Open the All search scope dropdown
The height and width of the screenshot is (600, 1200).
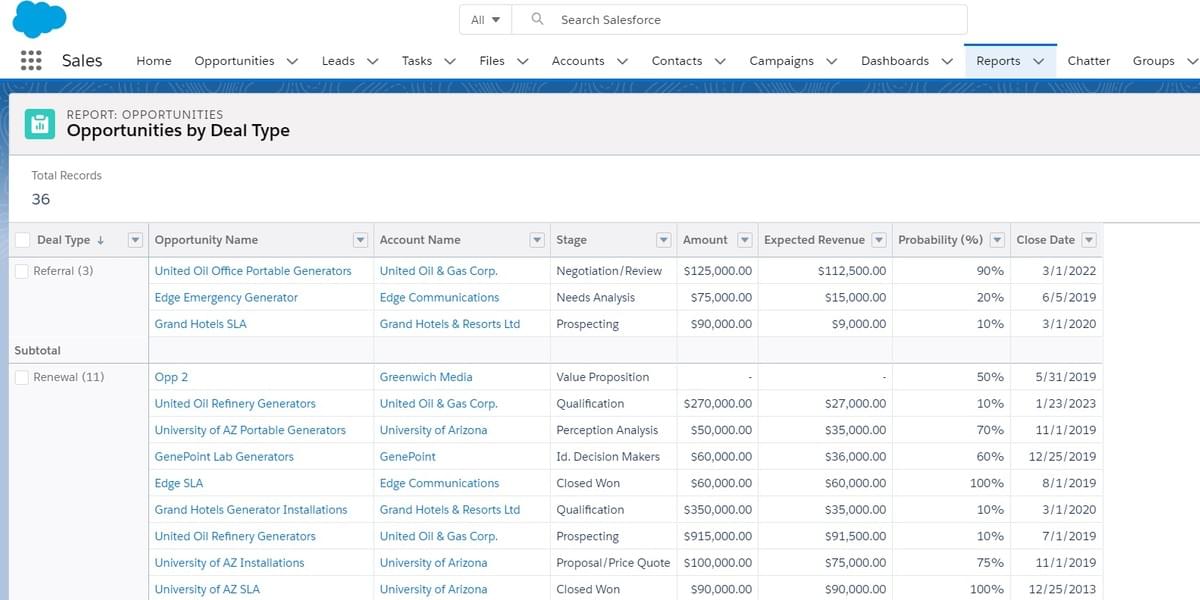(485, 19)
